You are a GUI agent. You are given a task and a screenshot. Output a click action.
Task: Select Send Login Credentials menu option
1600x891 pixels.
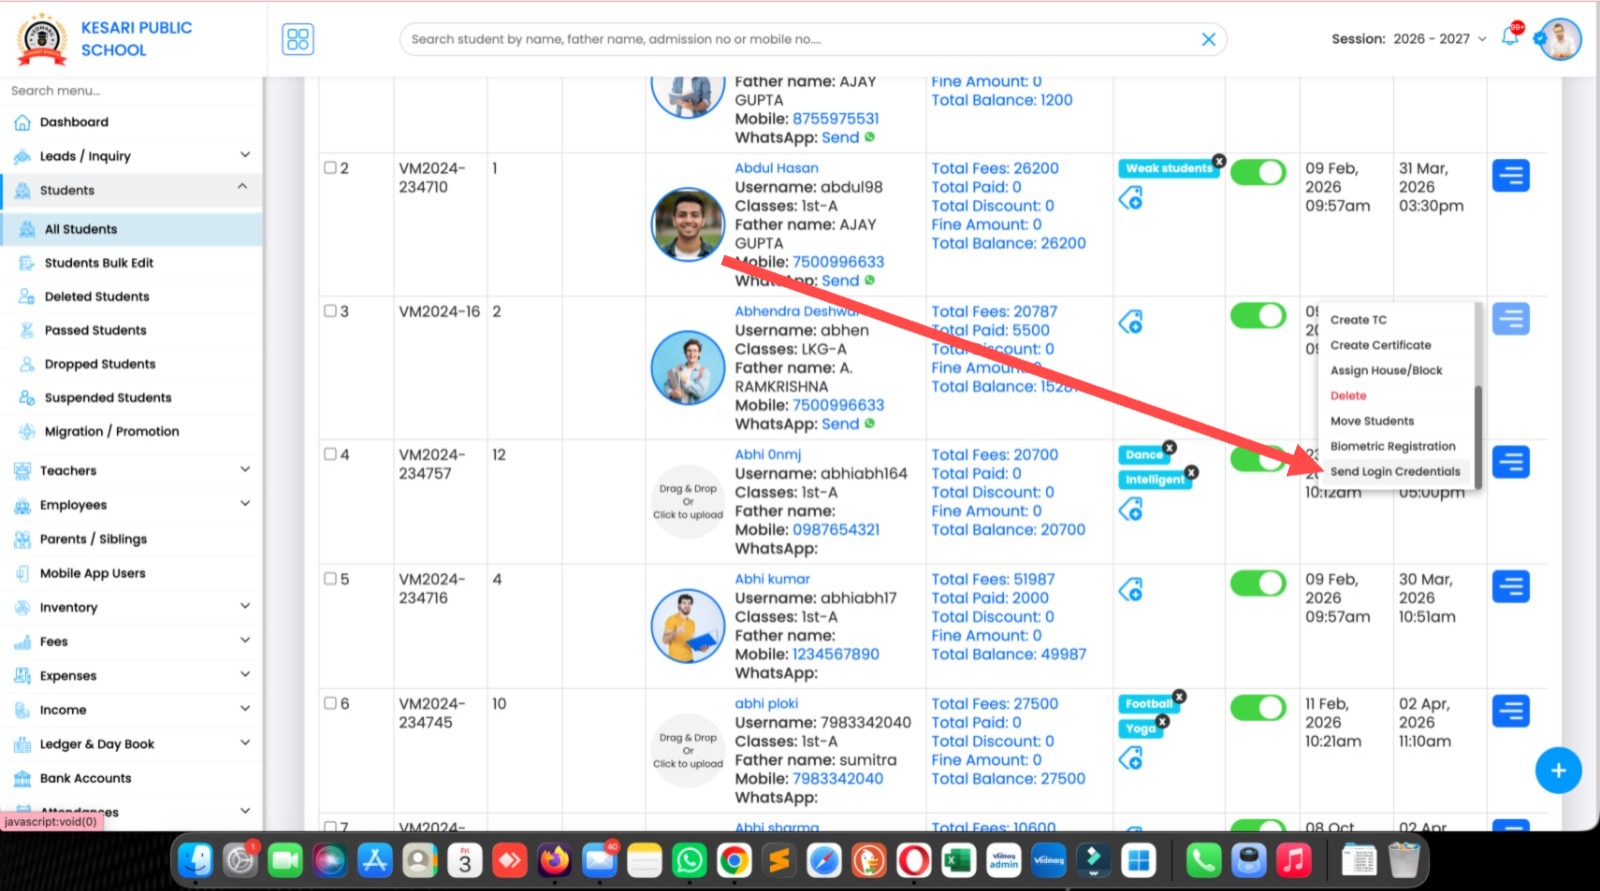[1394, 472]
